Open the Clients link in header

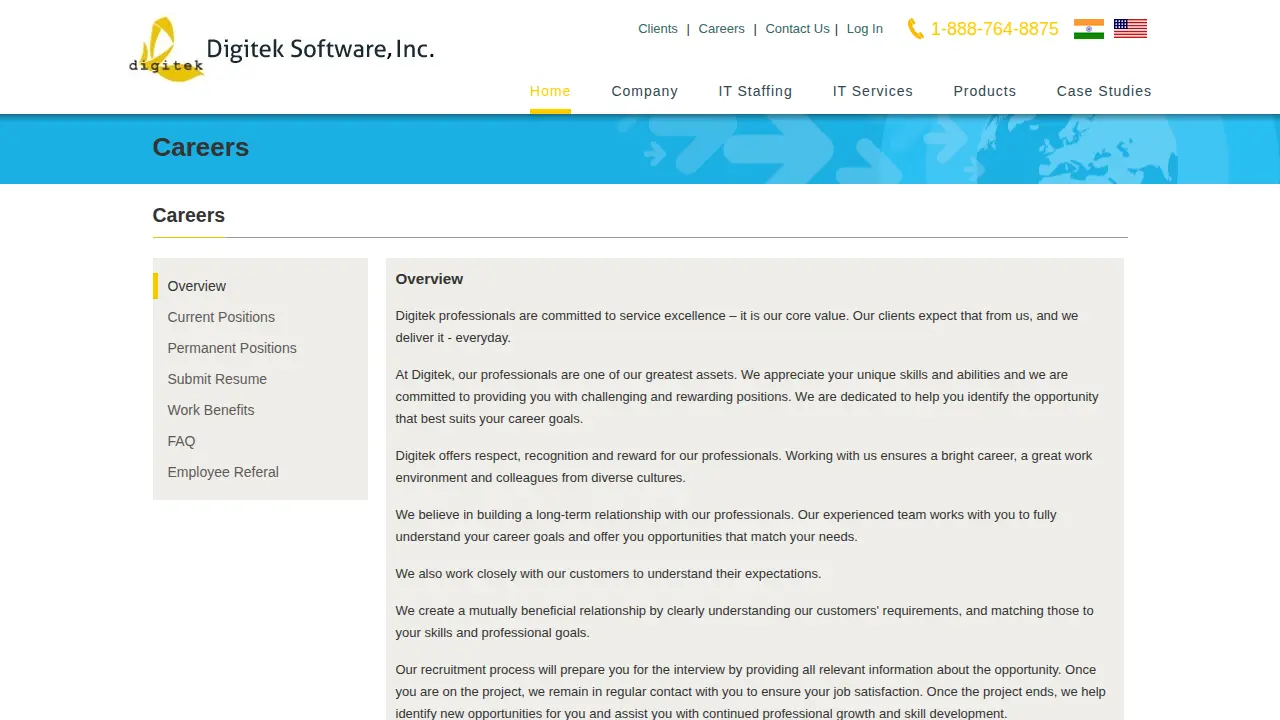coord(658,29)
